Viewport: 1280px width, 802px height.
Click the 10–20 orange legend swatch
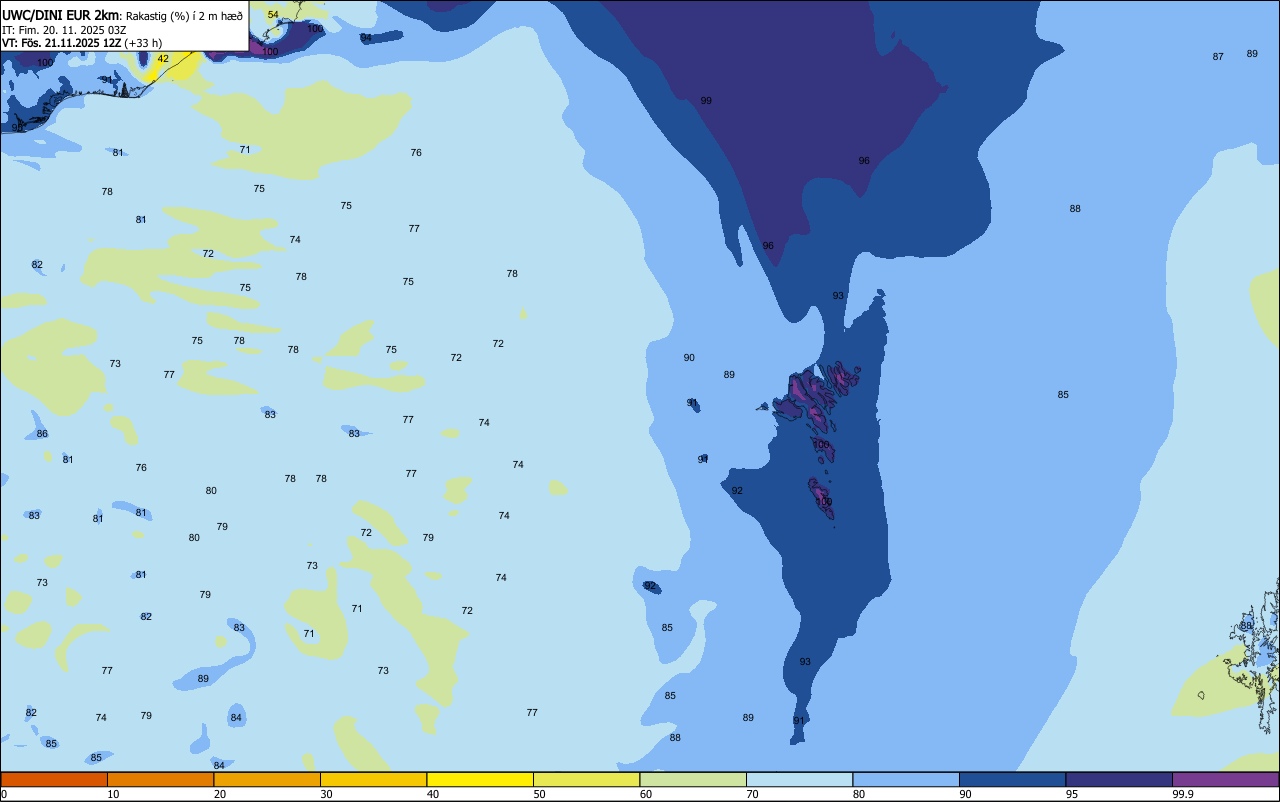coord(160,779)
